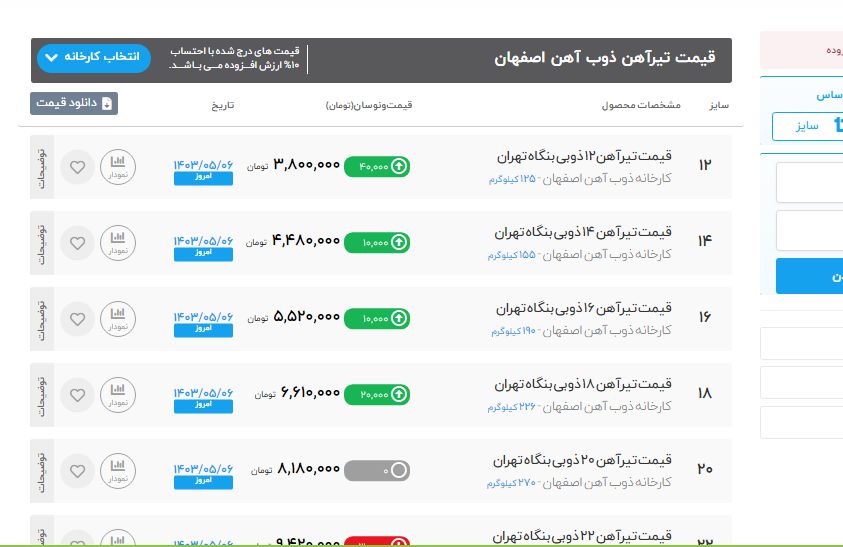Viewport: 843px width, 547px height.
Task: Expand توضیحات for the size 12 row
Action: 42,166
